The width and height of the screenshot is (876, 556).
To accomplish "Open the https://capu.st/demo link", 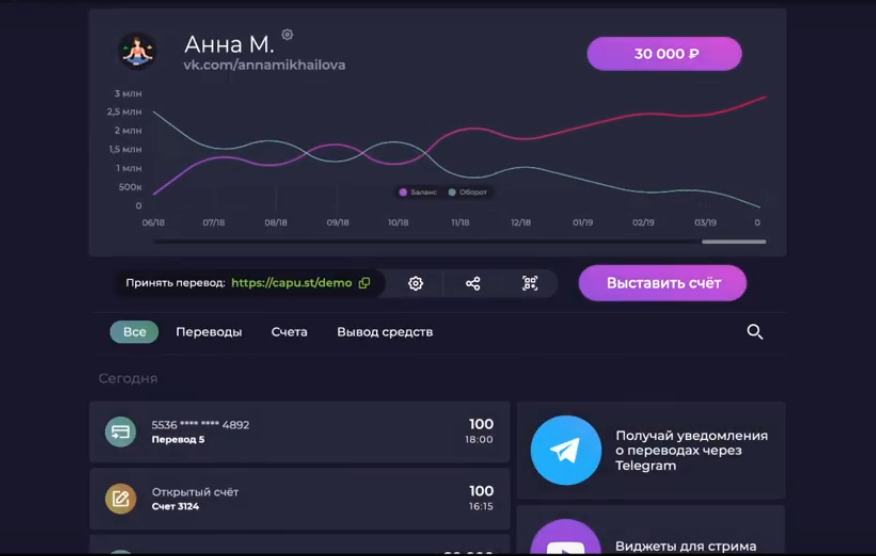I will 292,283.
